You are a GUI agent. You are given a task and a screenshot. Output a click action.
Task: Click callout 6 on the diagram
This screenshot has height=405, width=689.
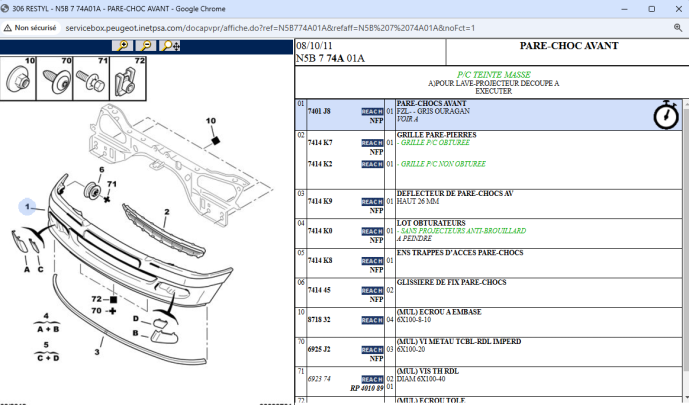[x=102, y=170]
